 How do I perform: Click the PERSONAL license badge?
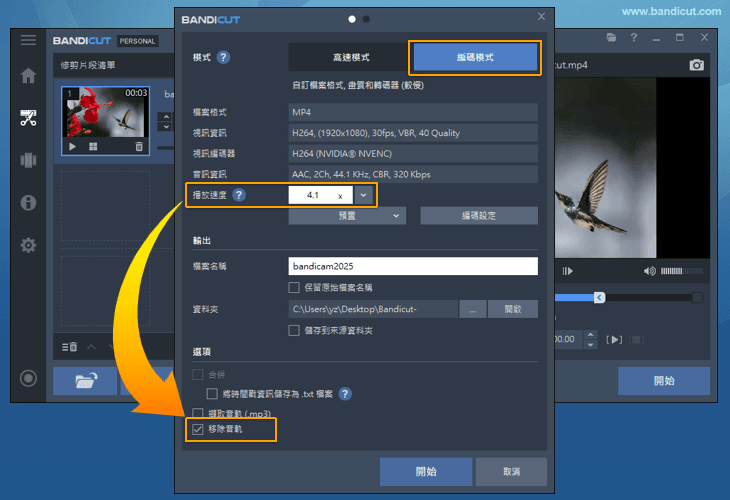click(x=137, y=41)
